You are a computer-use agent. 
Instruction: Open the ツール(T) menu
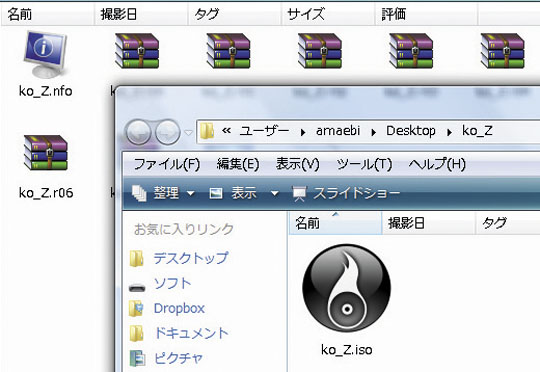point(364,164)
